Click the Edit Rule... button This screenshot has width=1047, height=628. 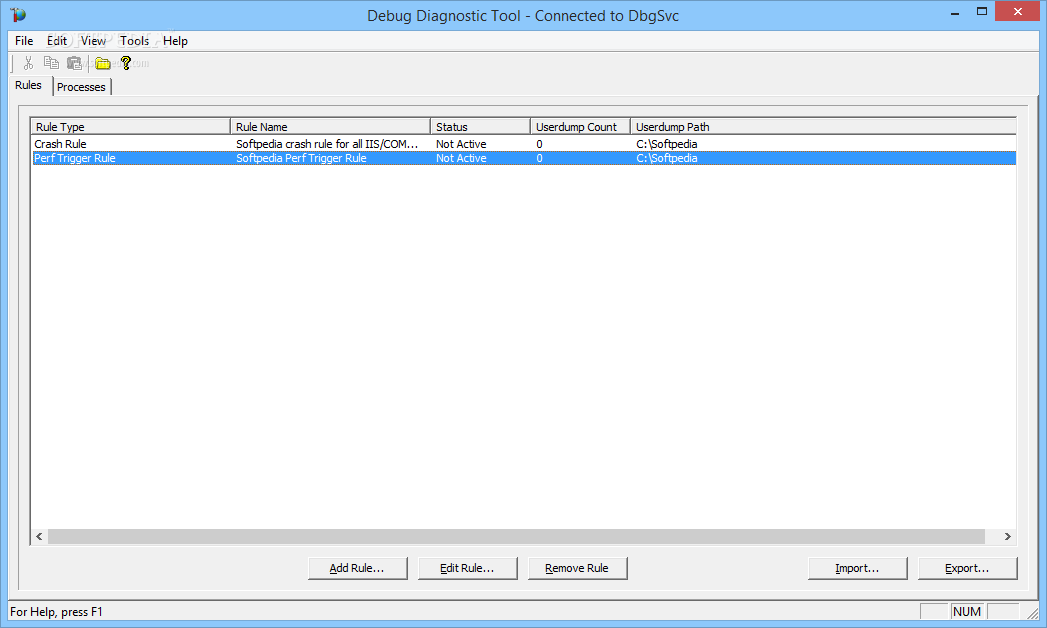point(467,568)
